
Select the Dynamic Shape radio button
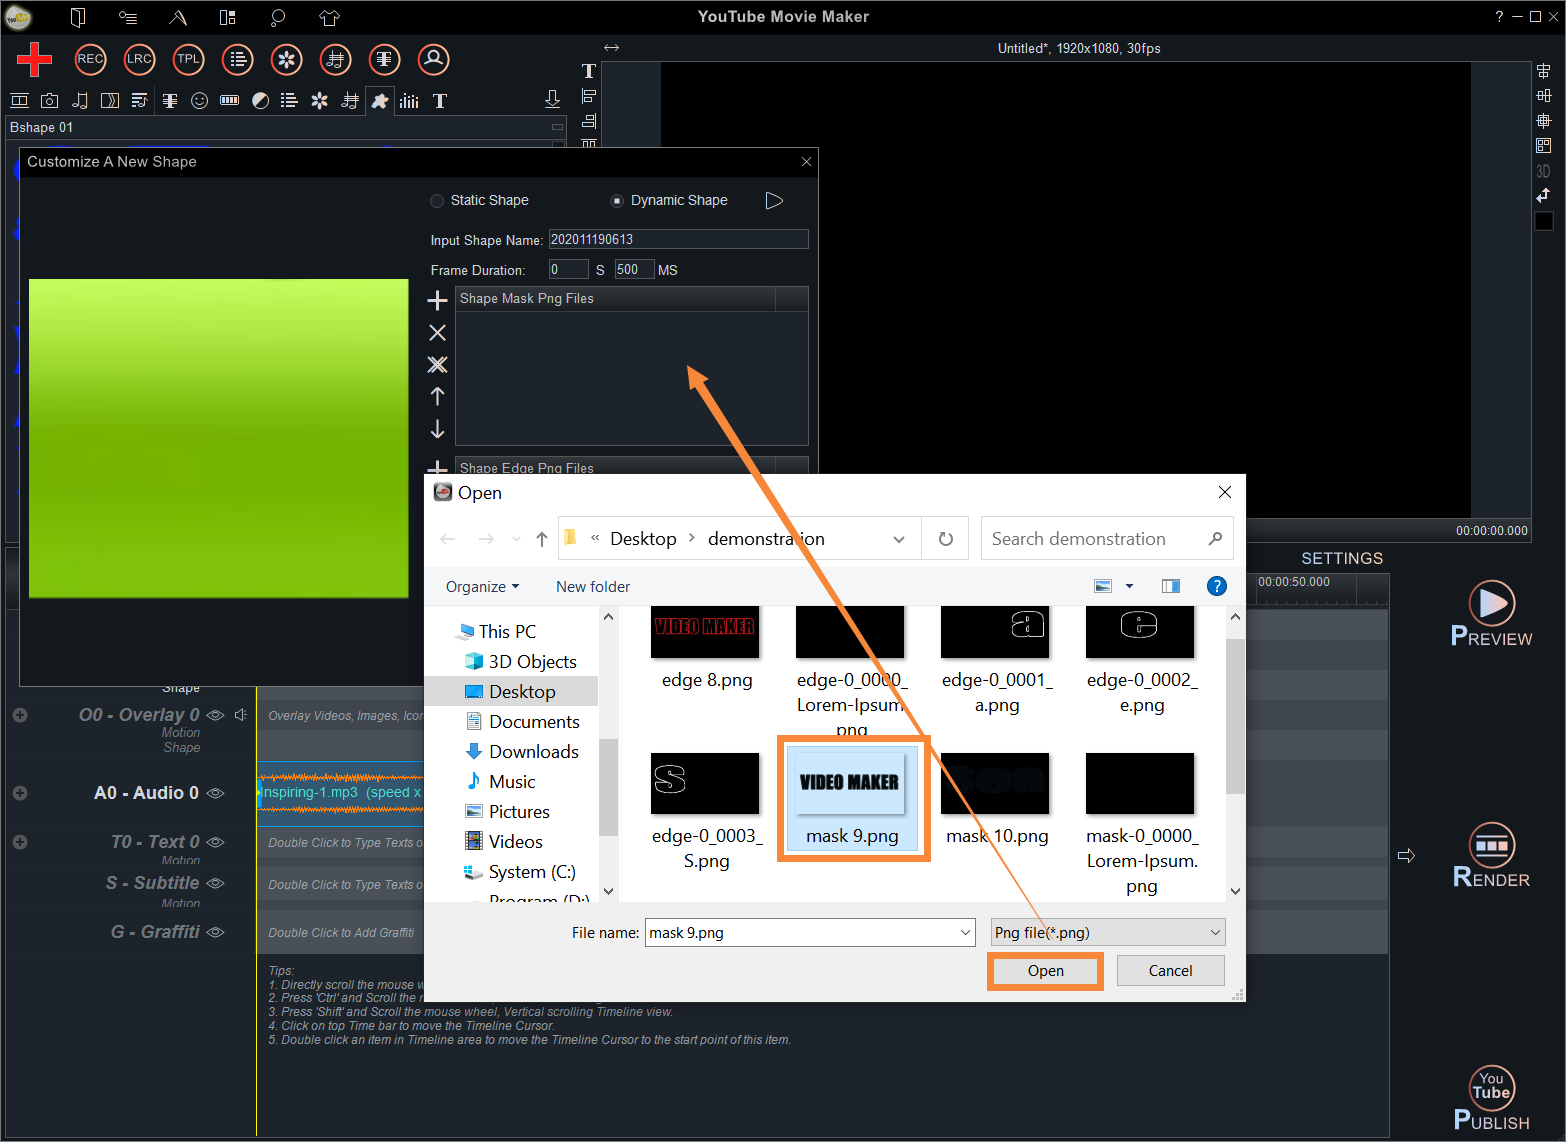pyautogui.click(x=617, y=201)
